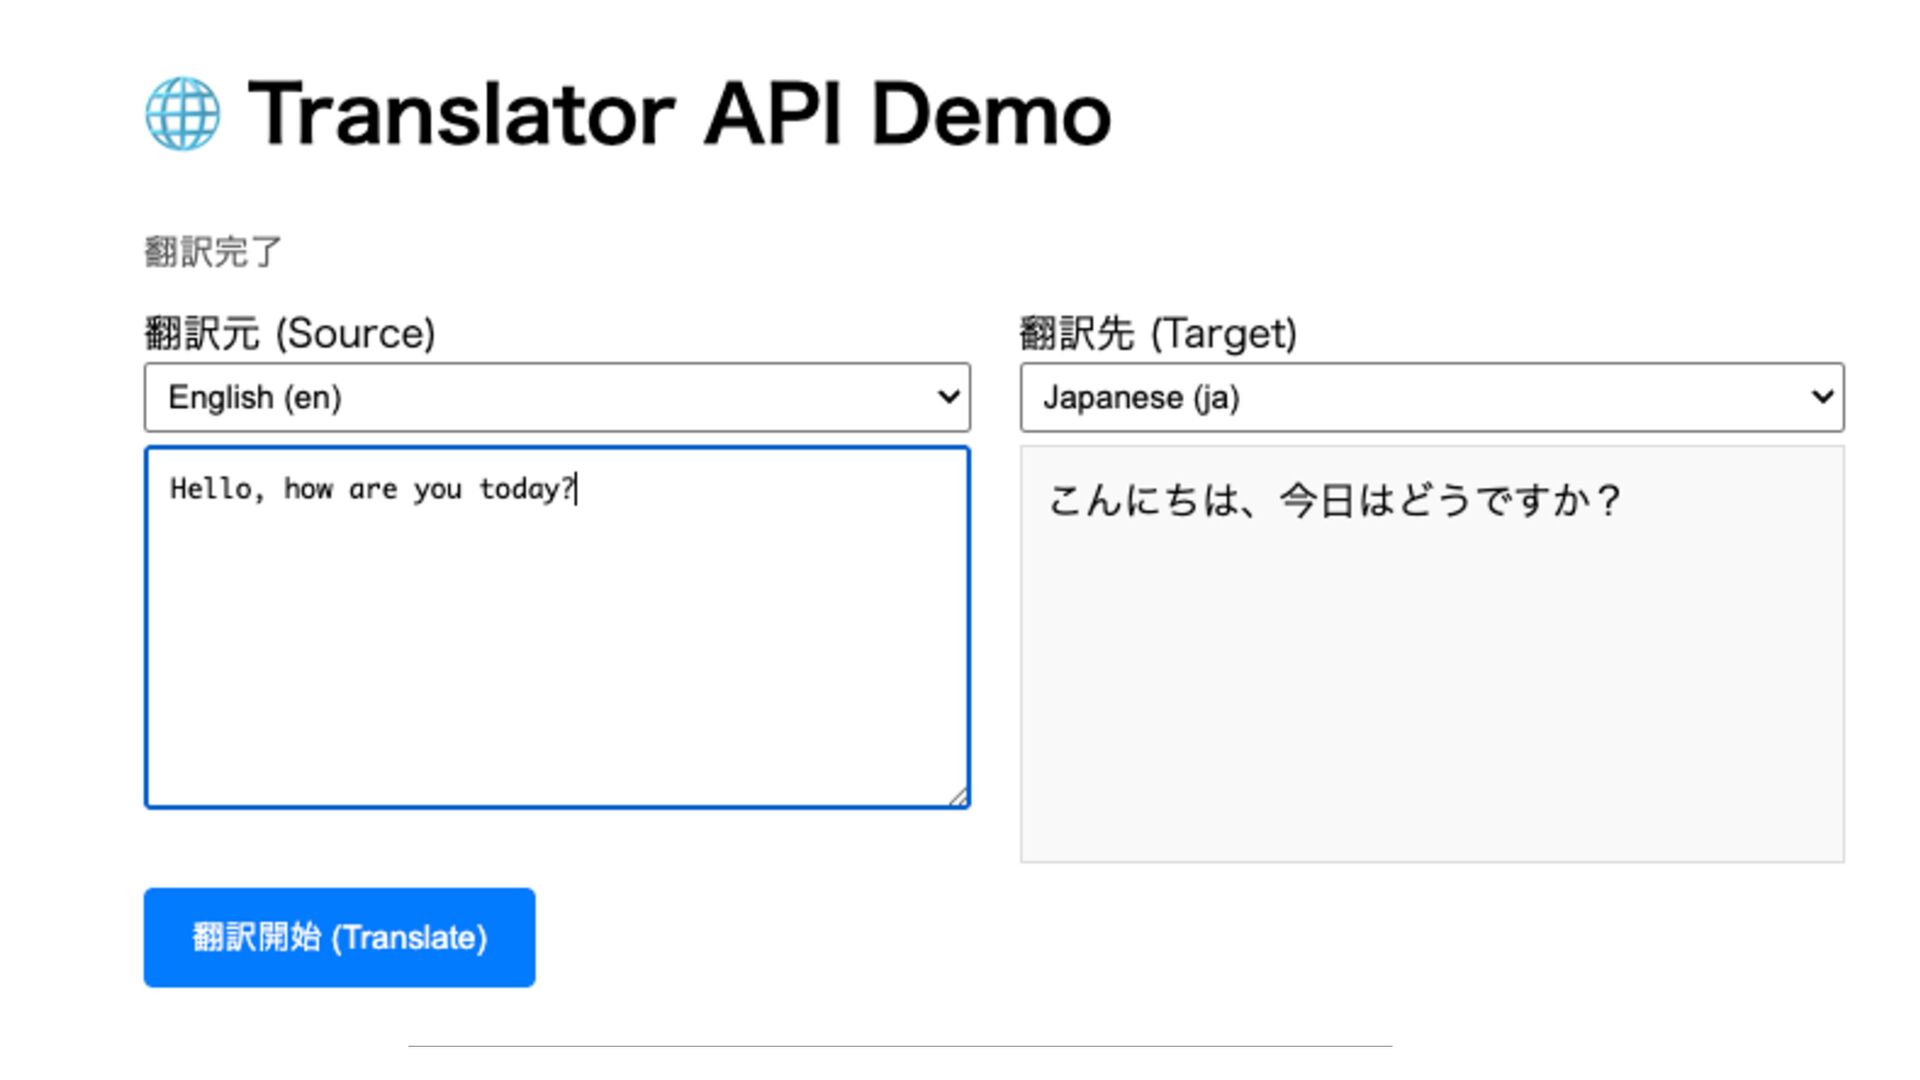
Task: Click on the text "Hello, how are you today?"
Action: point(371,489)
